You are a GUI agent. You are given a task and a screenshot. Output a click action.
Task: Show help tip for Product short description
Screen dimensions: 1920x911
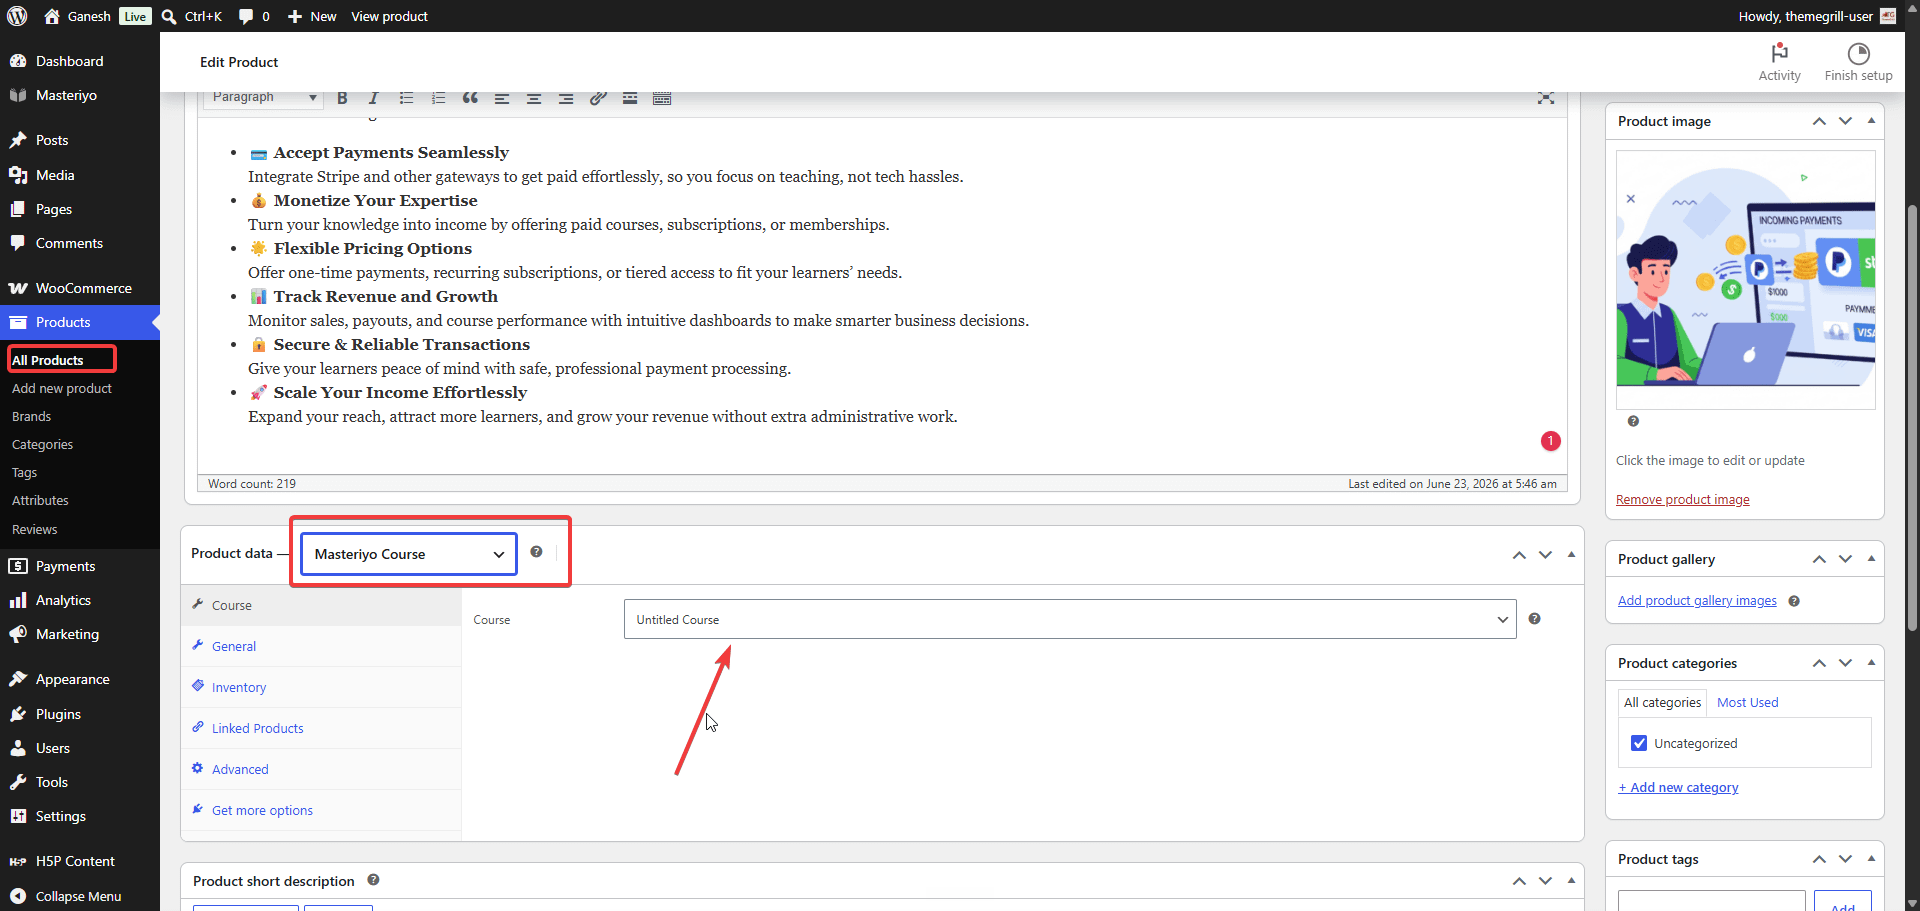pos(373,880)
